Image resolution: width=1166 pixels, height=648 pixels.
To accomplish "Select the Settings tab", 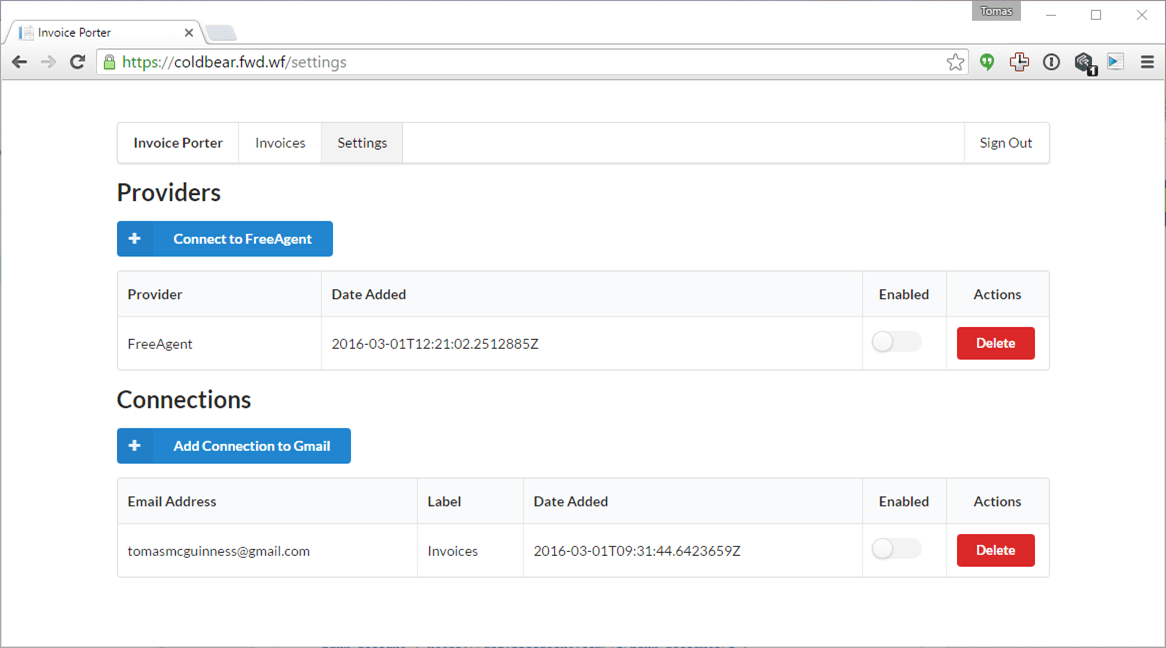I will pyautogui.click(x=362, y=143).
